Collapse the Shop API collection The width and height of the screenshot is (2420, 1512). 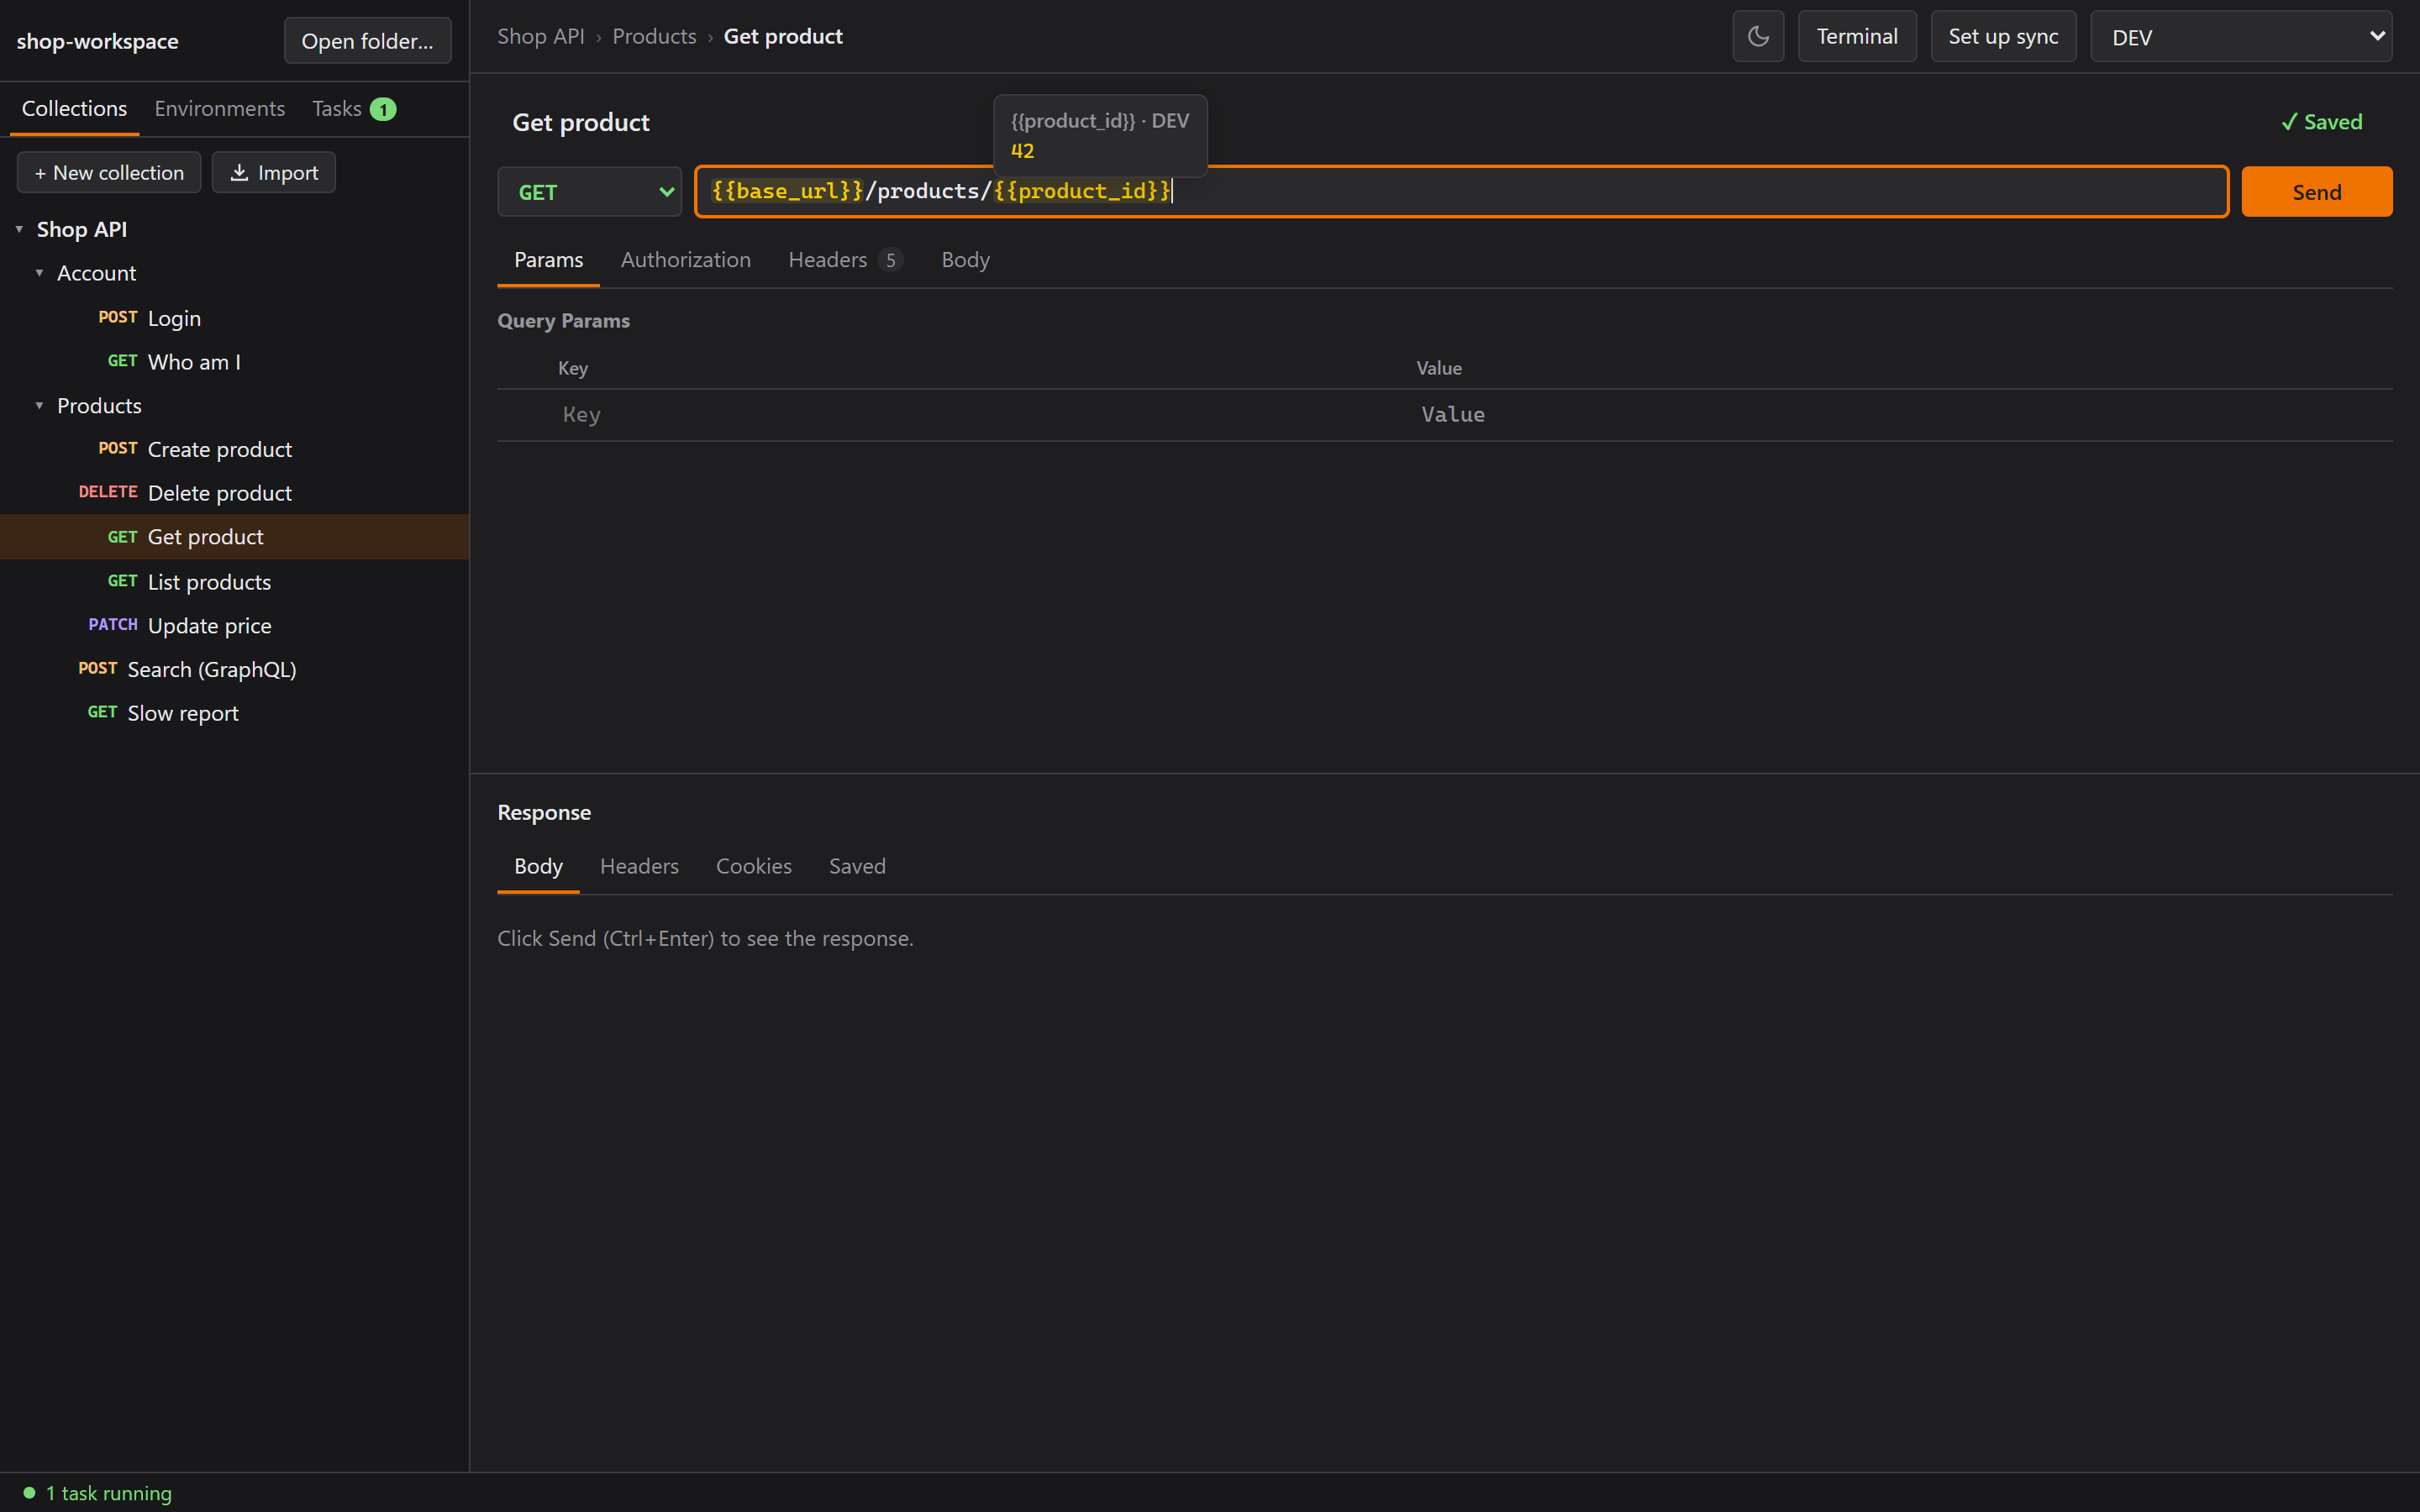[19, 229]
